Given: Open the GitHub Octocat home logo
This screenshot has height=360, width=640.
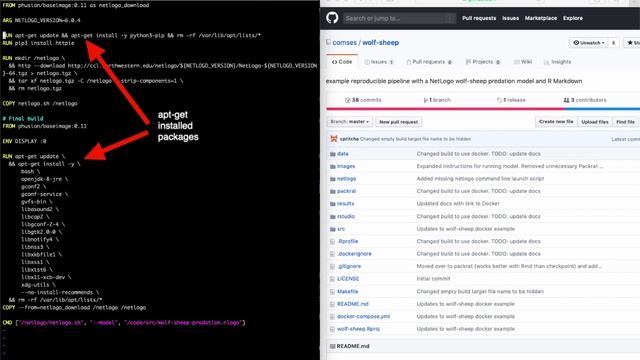Looking at the screenshot, I should pyautogui.click(x=332, y=18).
